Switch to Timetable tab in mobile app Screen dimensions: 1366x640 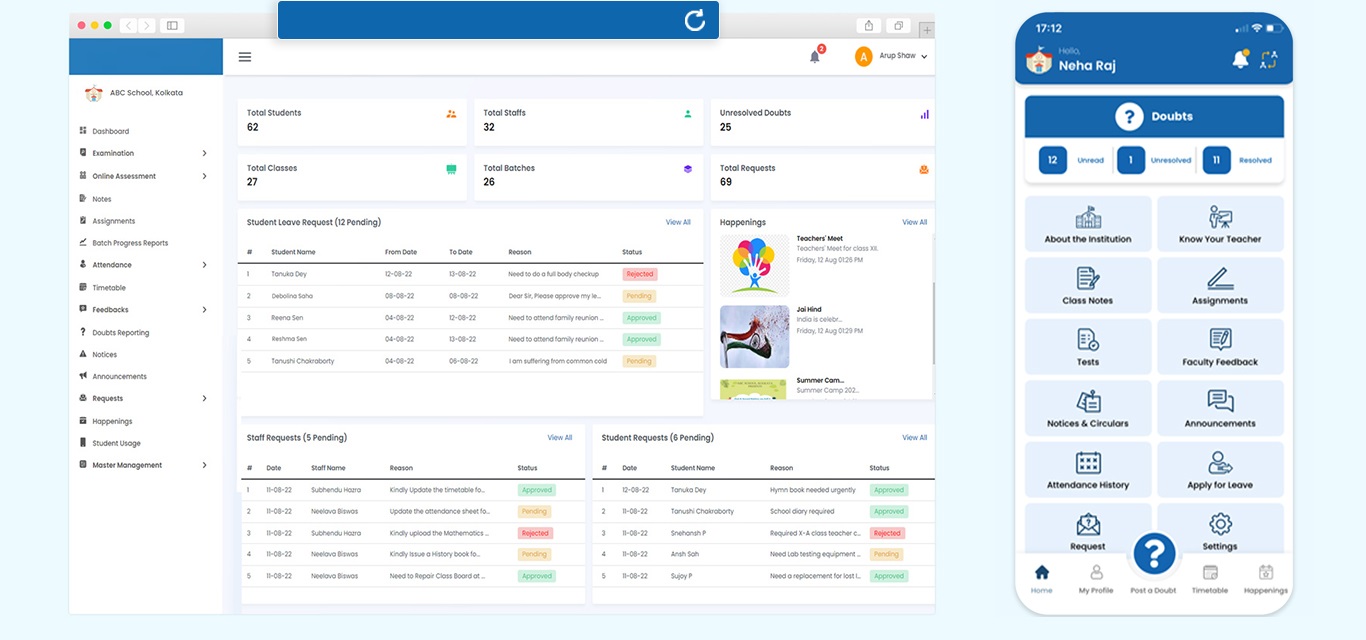click(1210, 578)
